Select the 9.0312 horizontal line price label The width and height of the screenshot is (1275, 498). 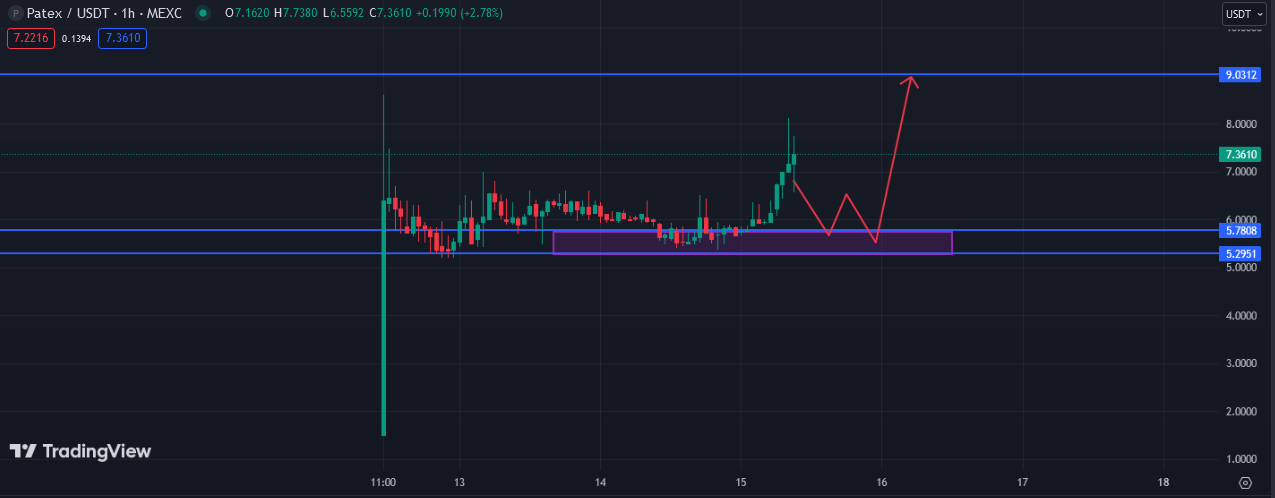(1241, 75)
